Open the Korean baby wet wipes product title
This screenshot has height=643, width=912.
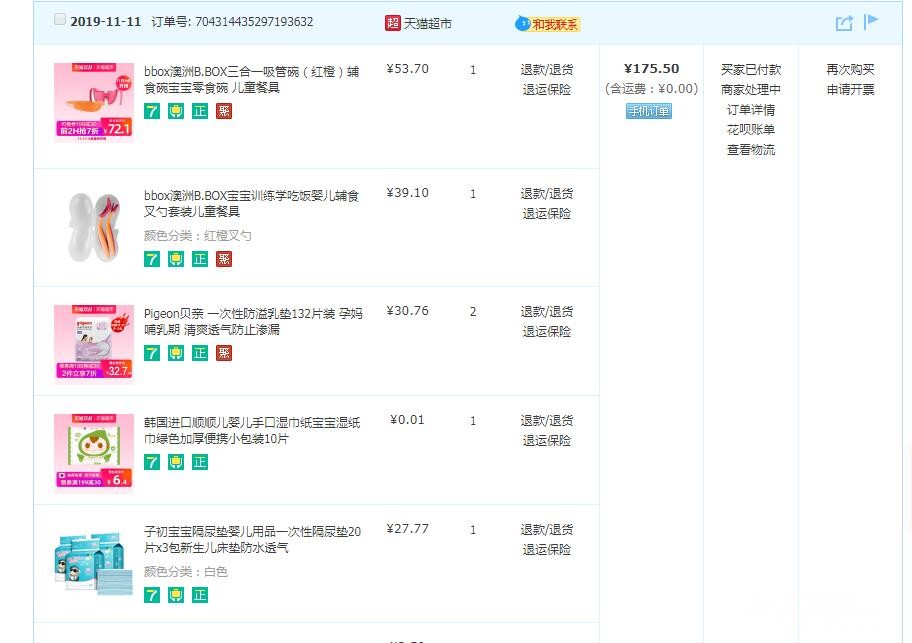point(252,430)
